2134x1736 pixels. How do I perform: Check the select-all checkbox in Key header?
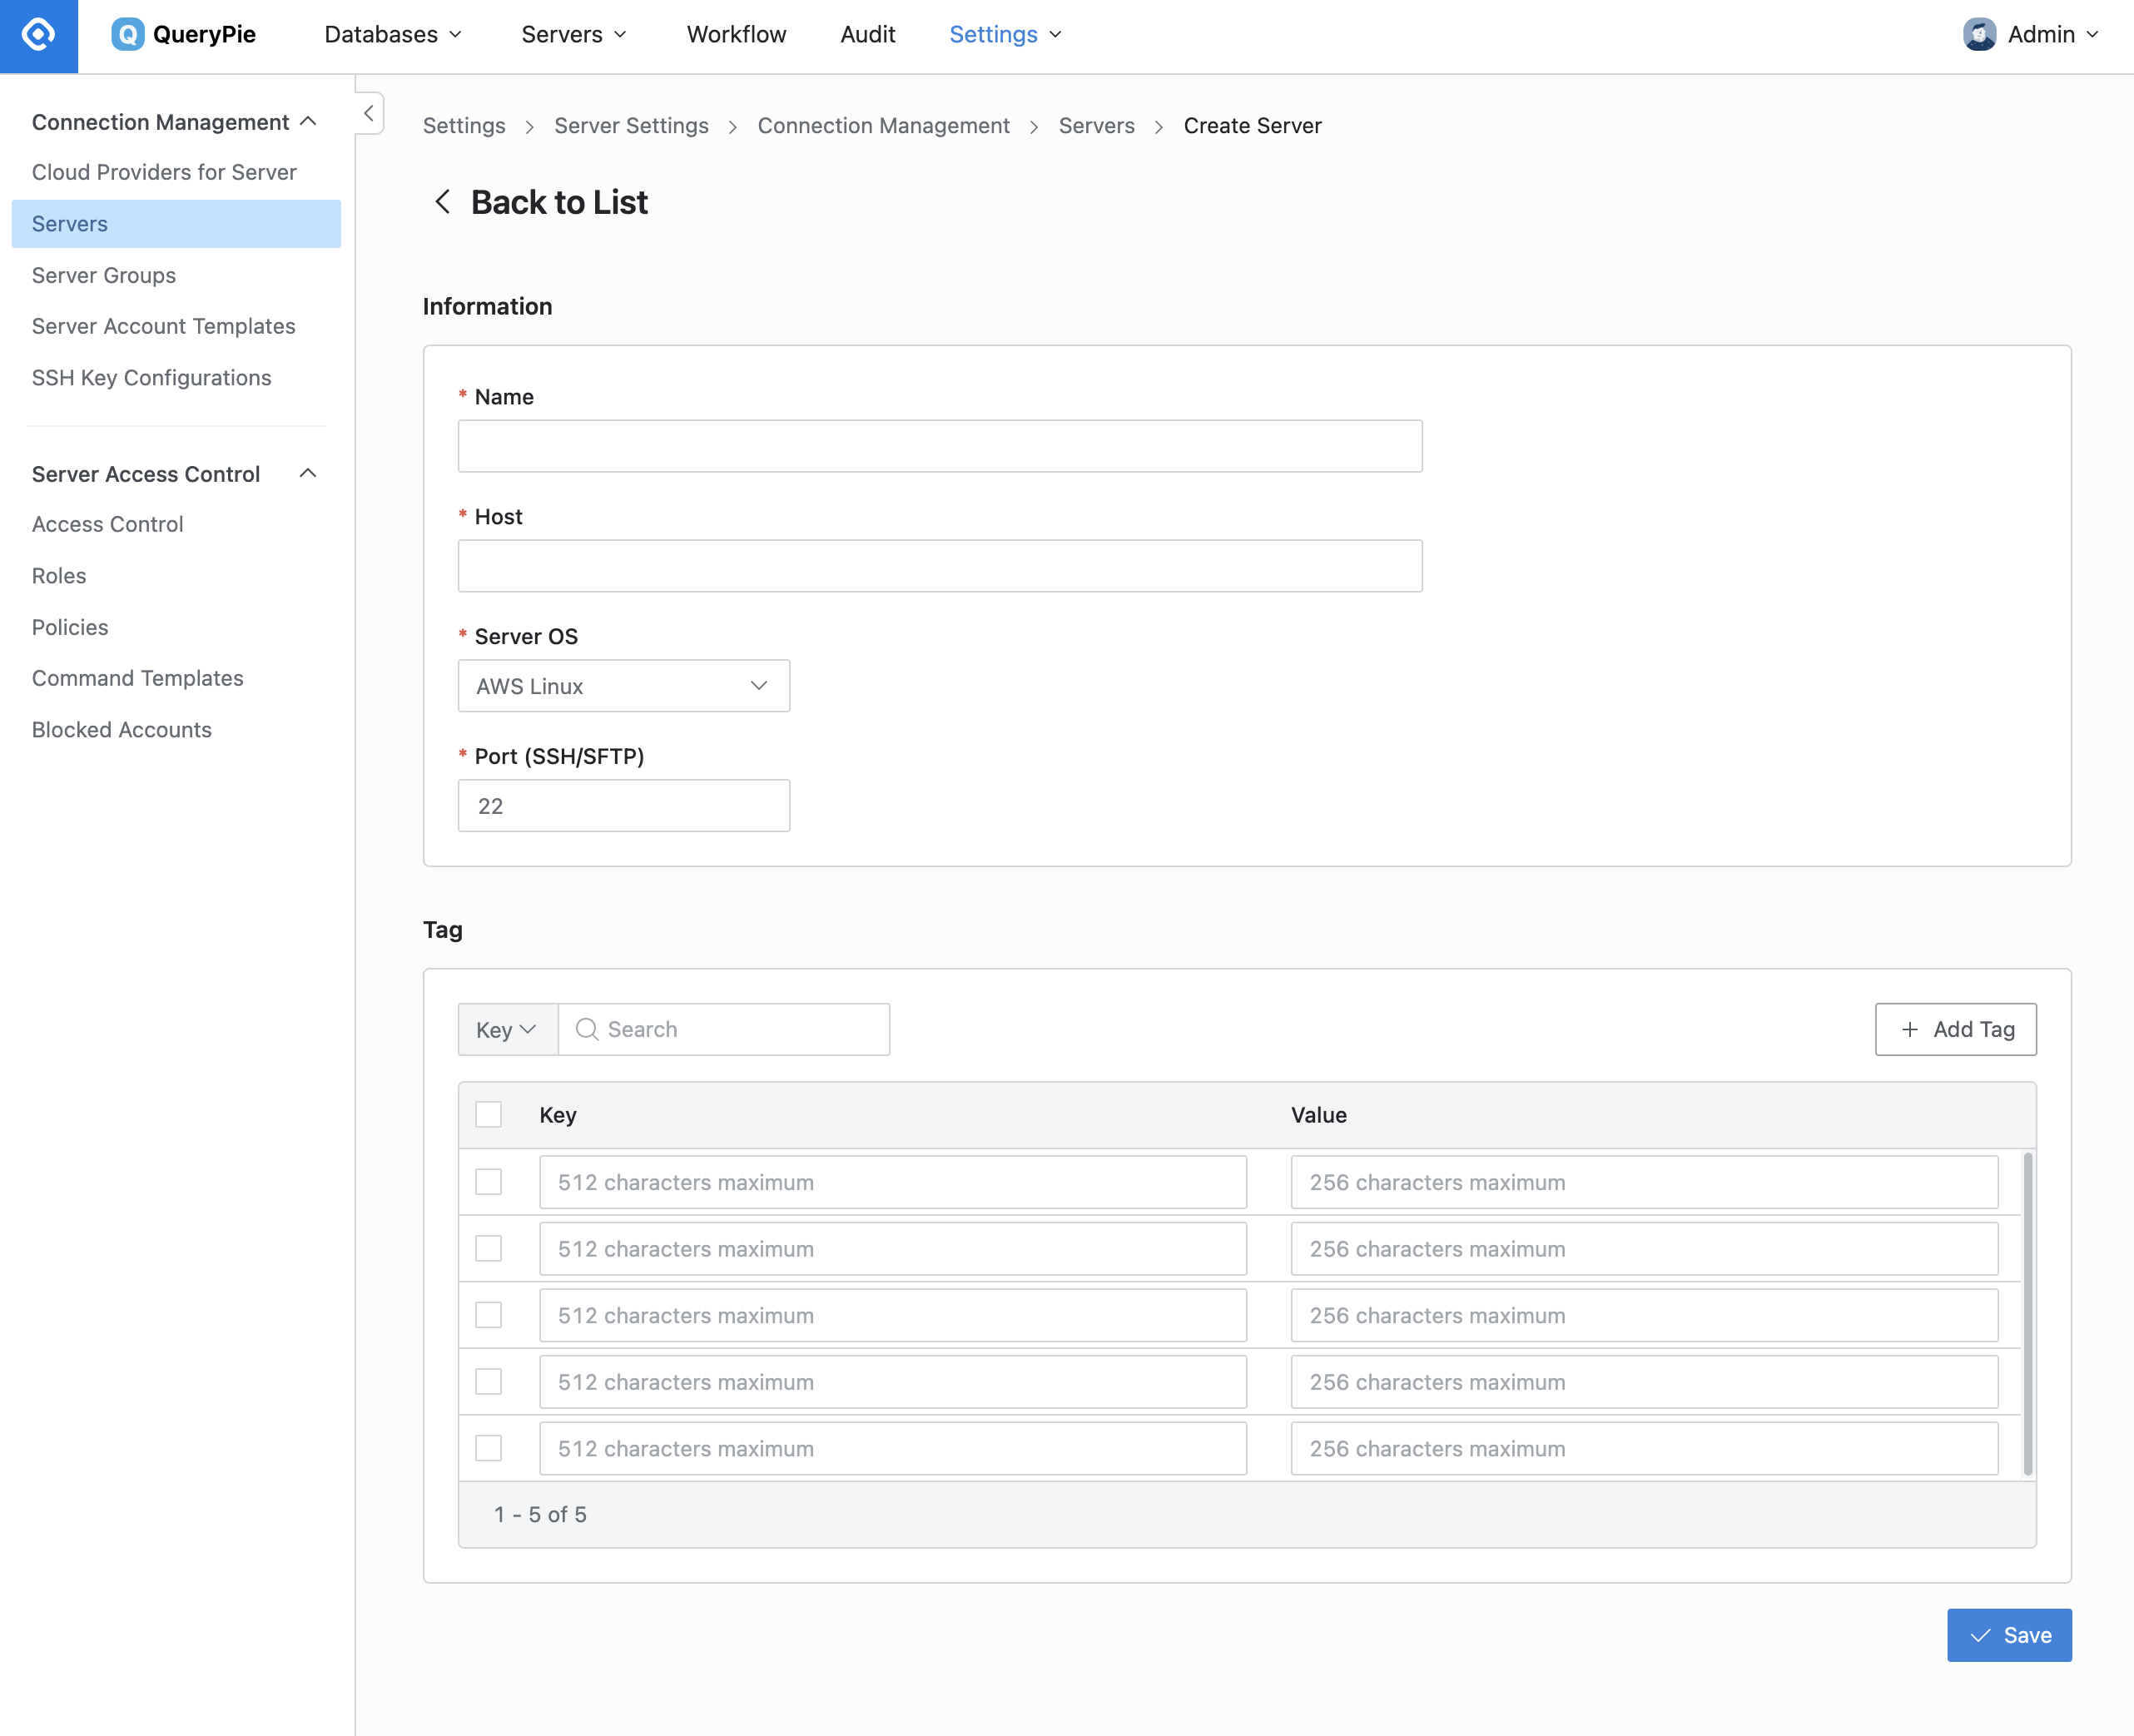coord(488,1114)
